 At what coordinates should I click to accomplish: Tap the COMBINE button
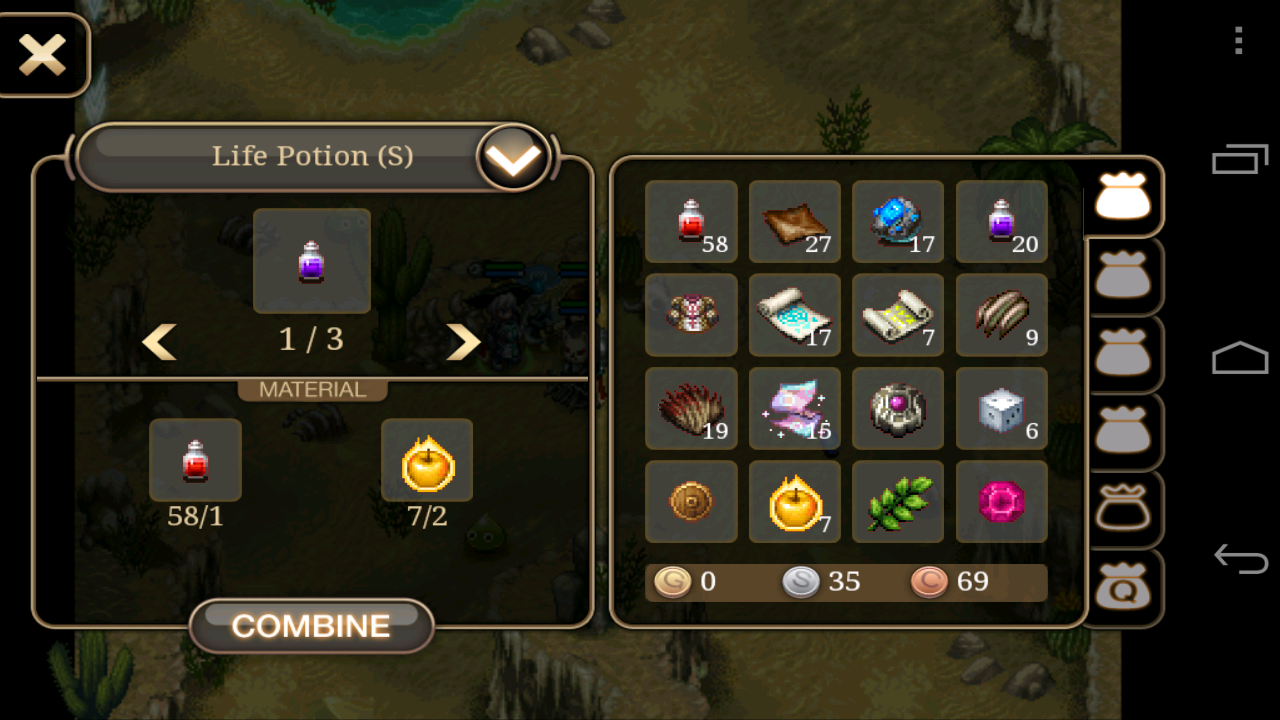(311, 626)
